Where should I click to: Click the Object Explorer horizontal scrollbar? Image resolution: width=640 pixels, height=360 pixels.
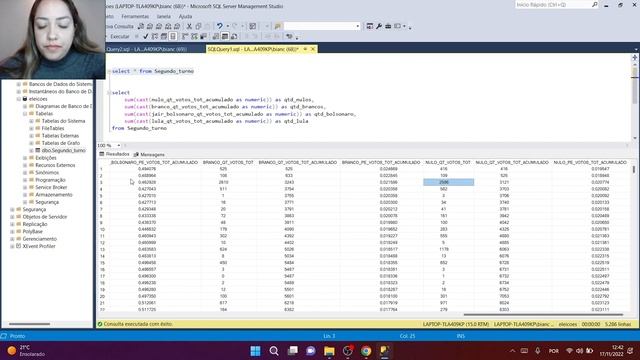click(29, 324)
